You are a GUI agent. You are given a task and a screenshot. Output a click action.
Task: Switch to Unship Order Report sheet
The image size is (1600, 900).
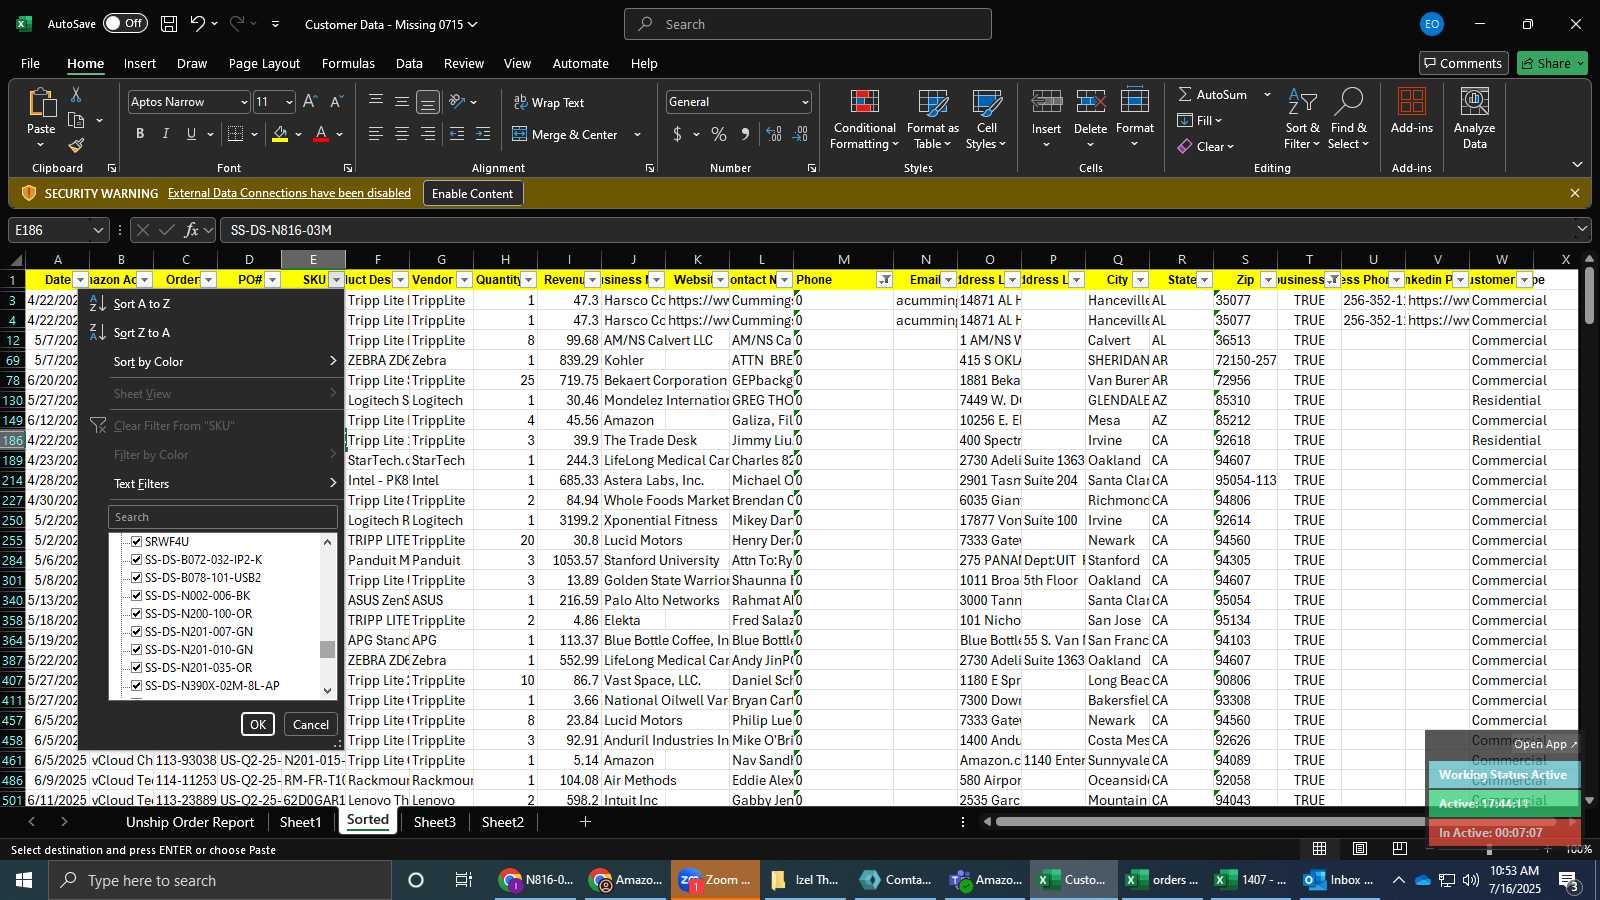pos(190,822)
